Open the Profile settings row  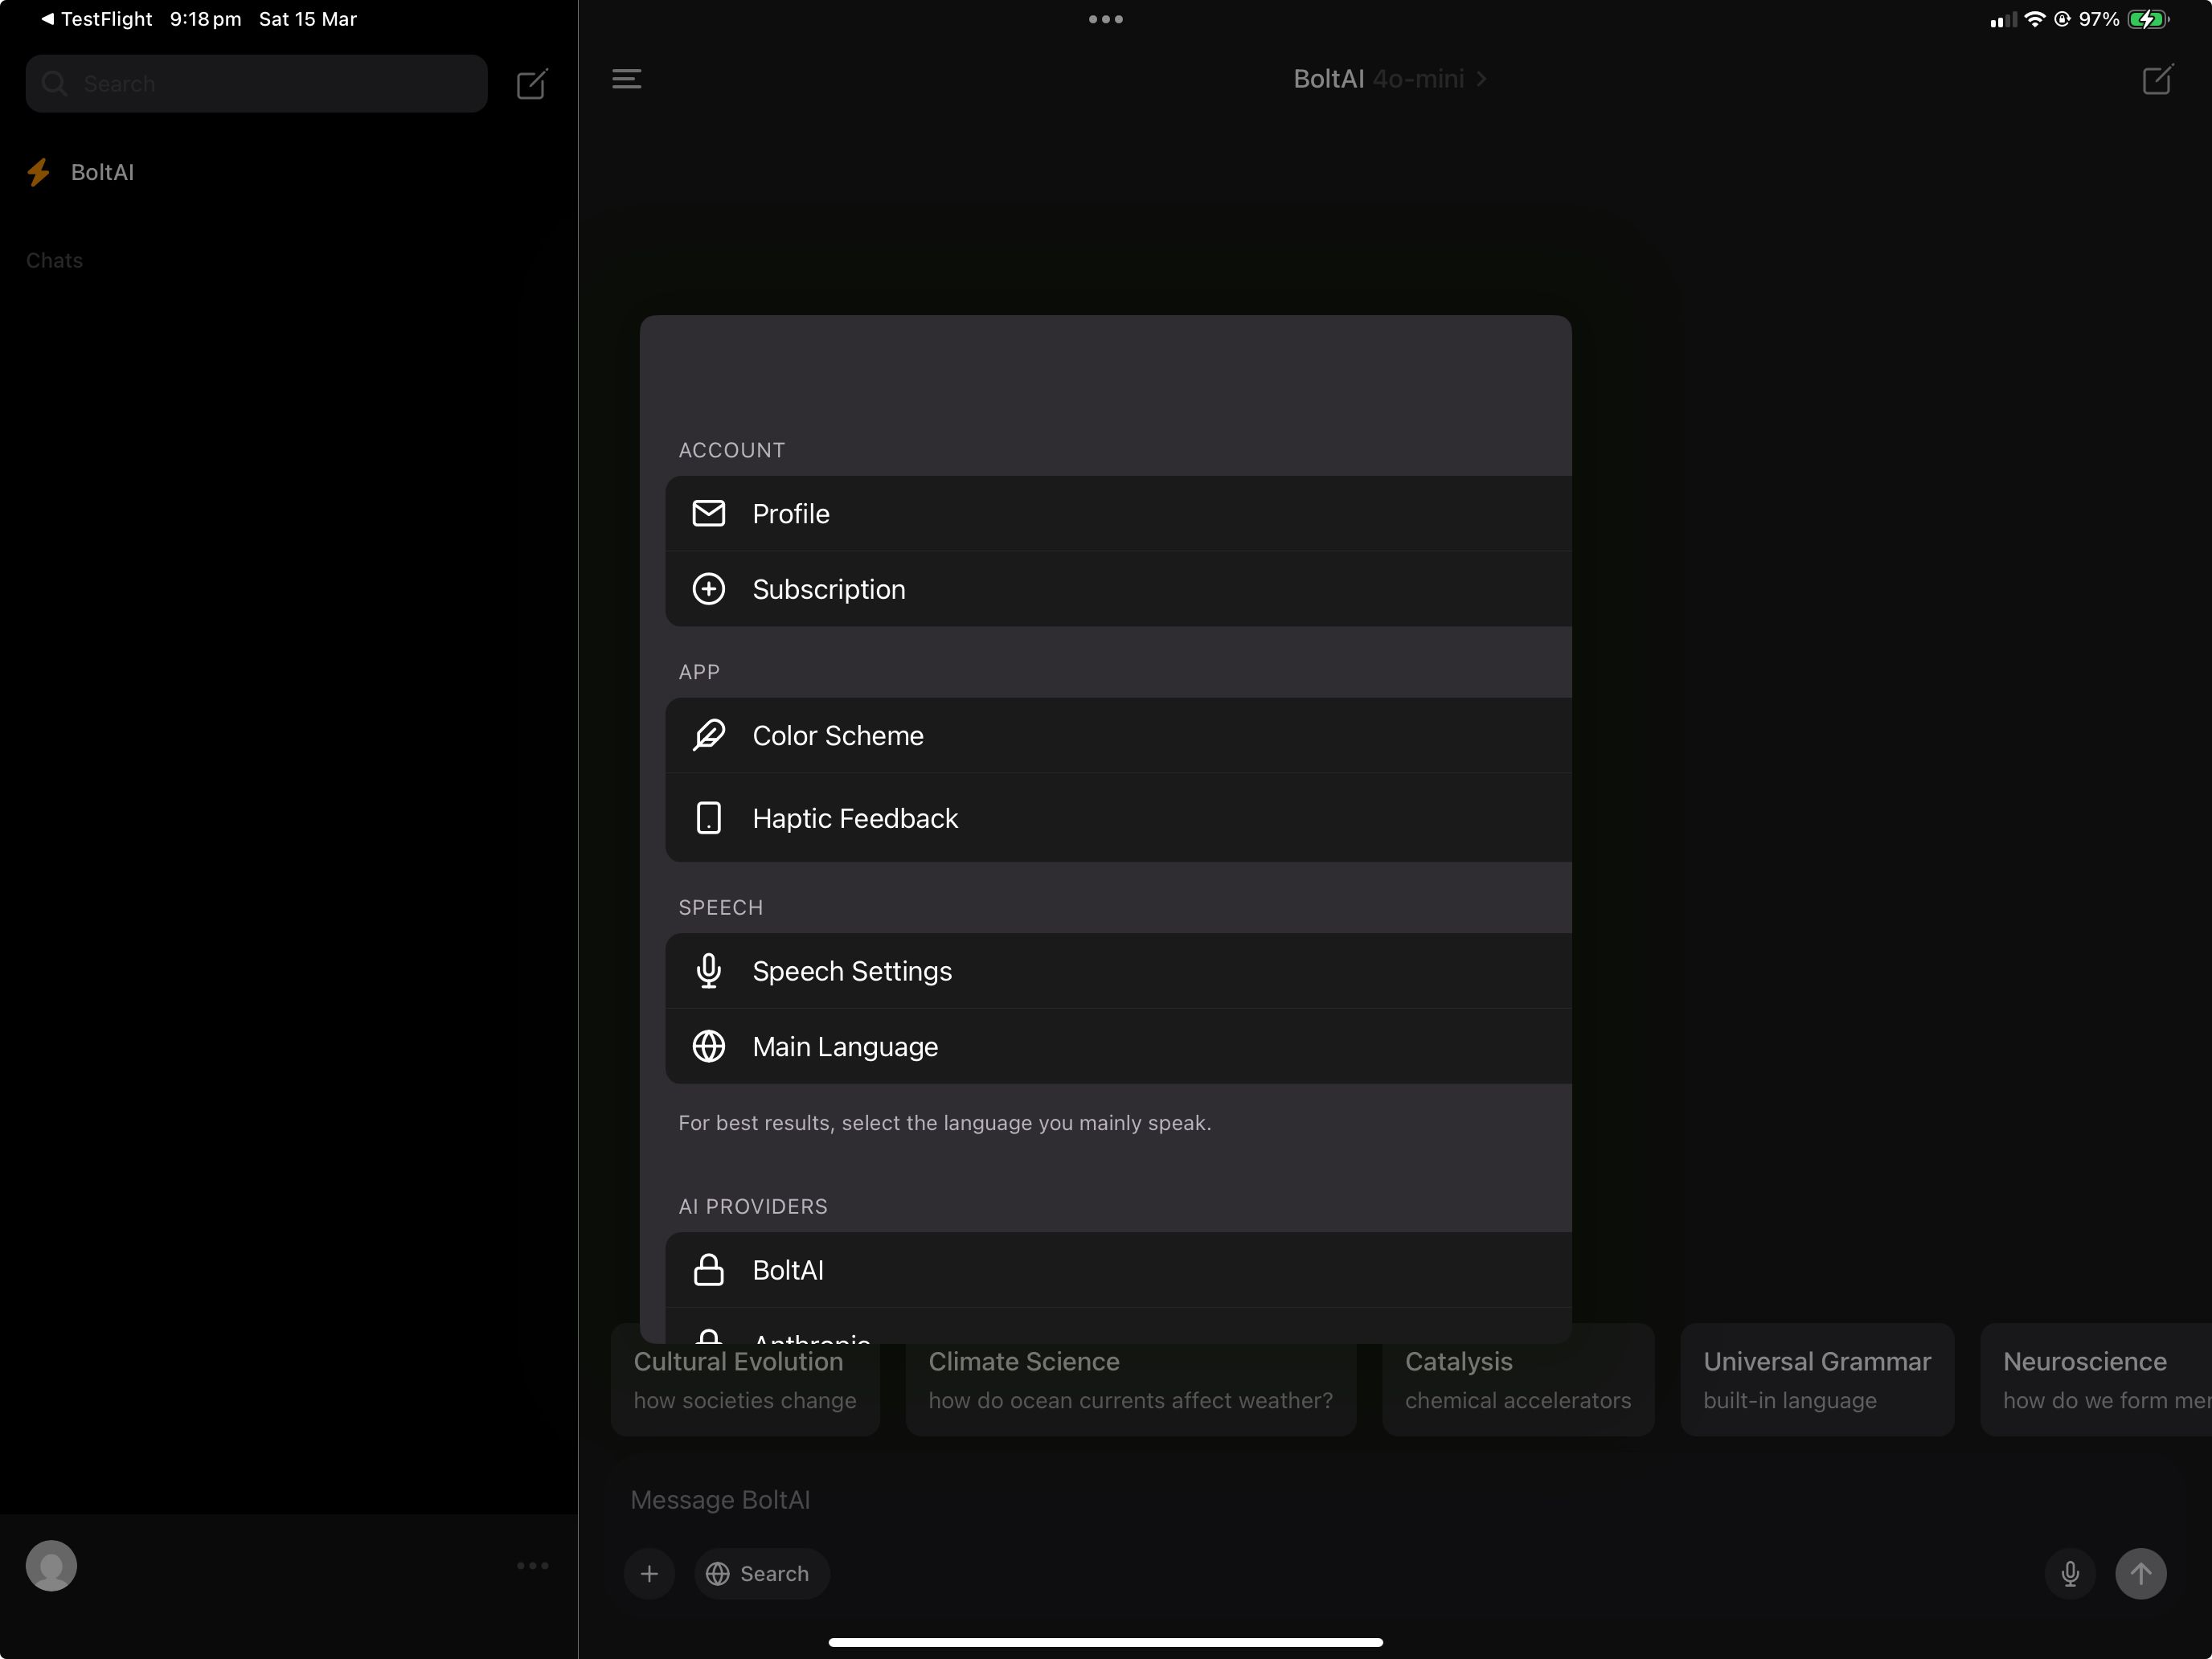click(1118, 514)
